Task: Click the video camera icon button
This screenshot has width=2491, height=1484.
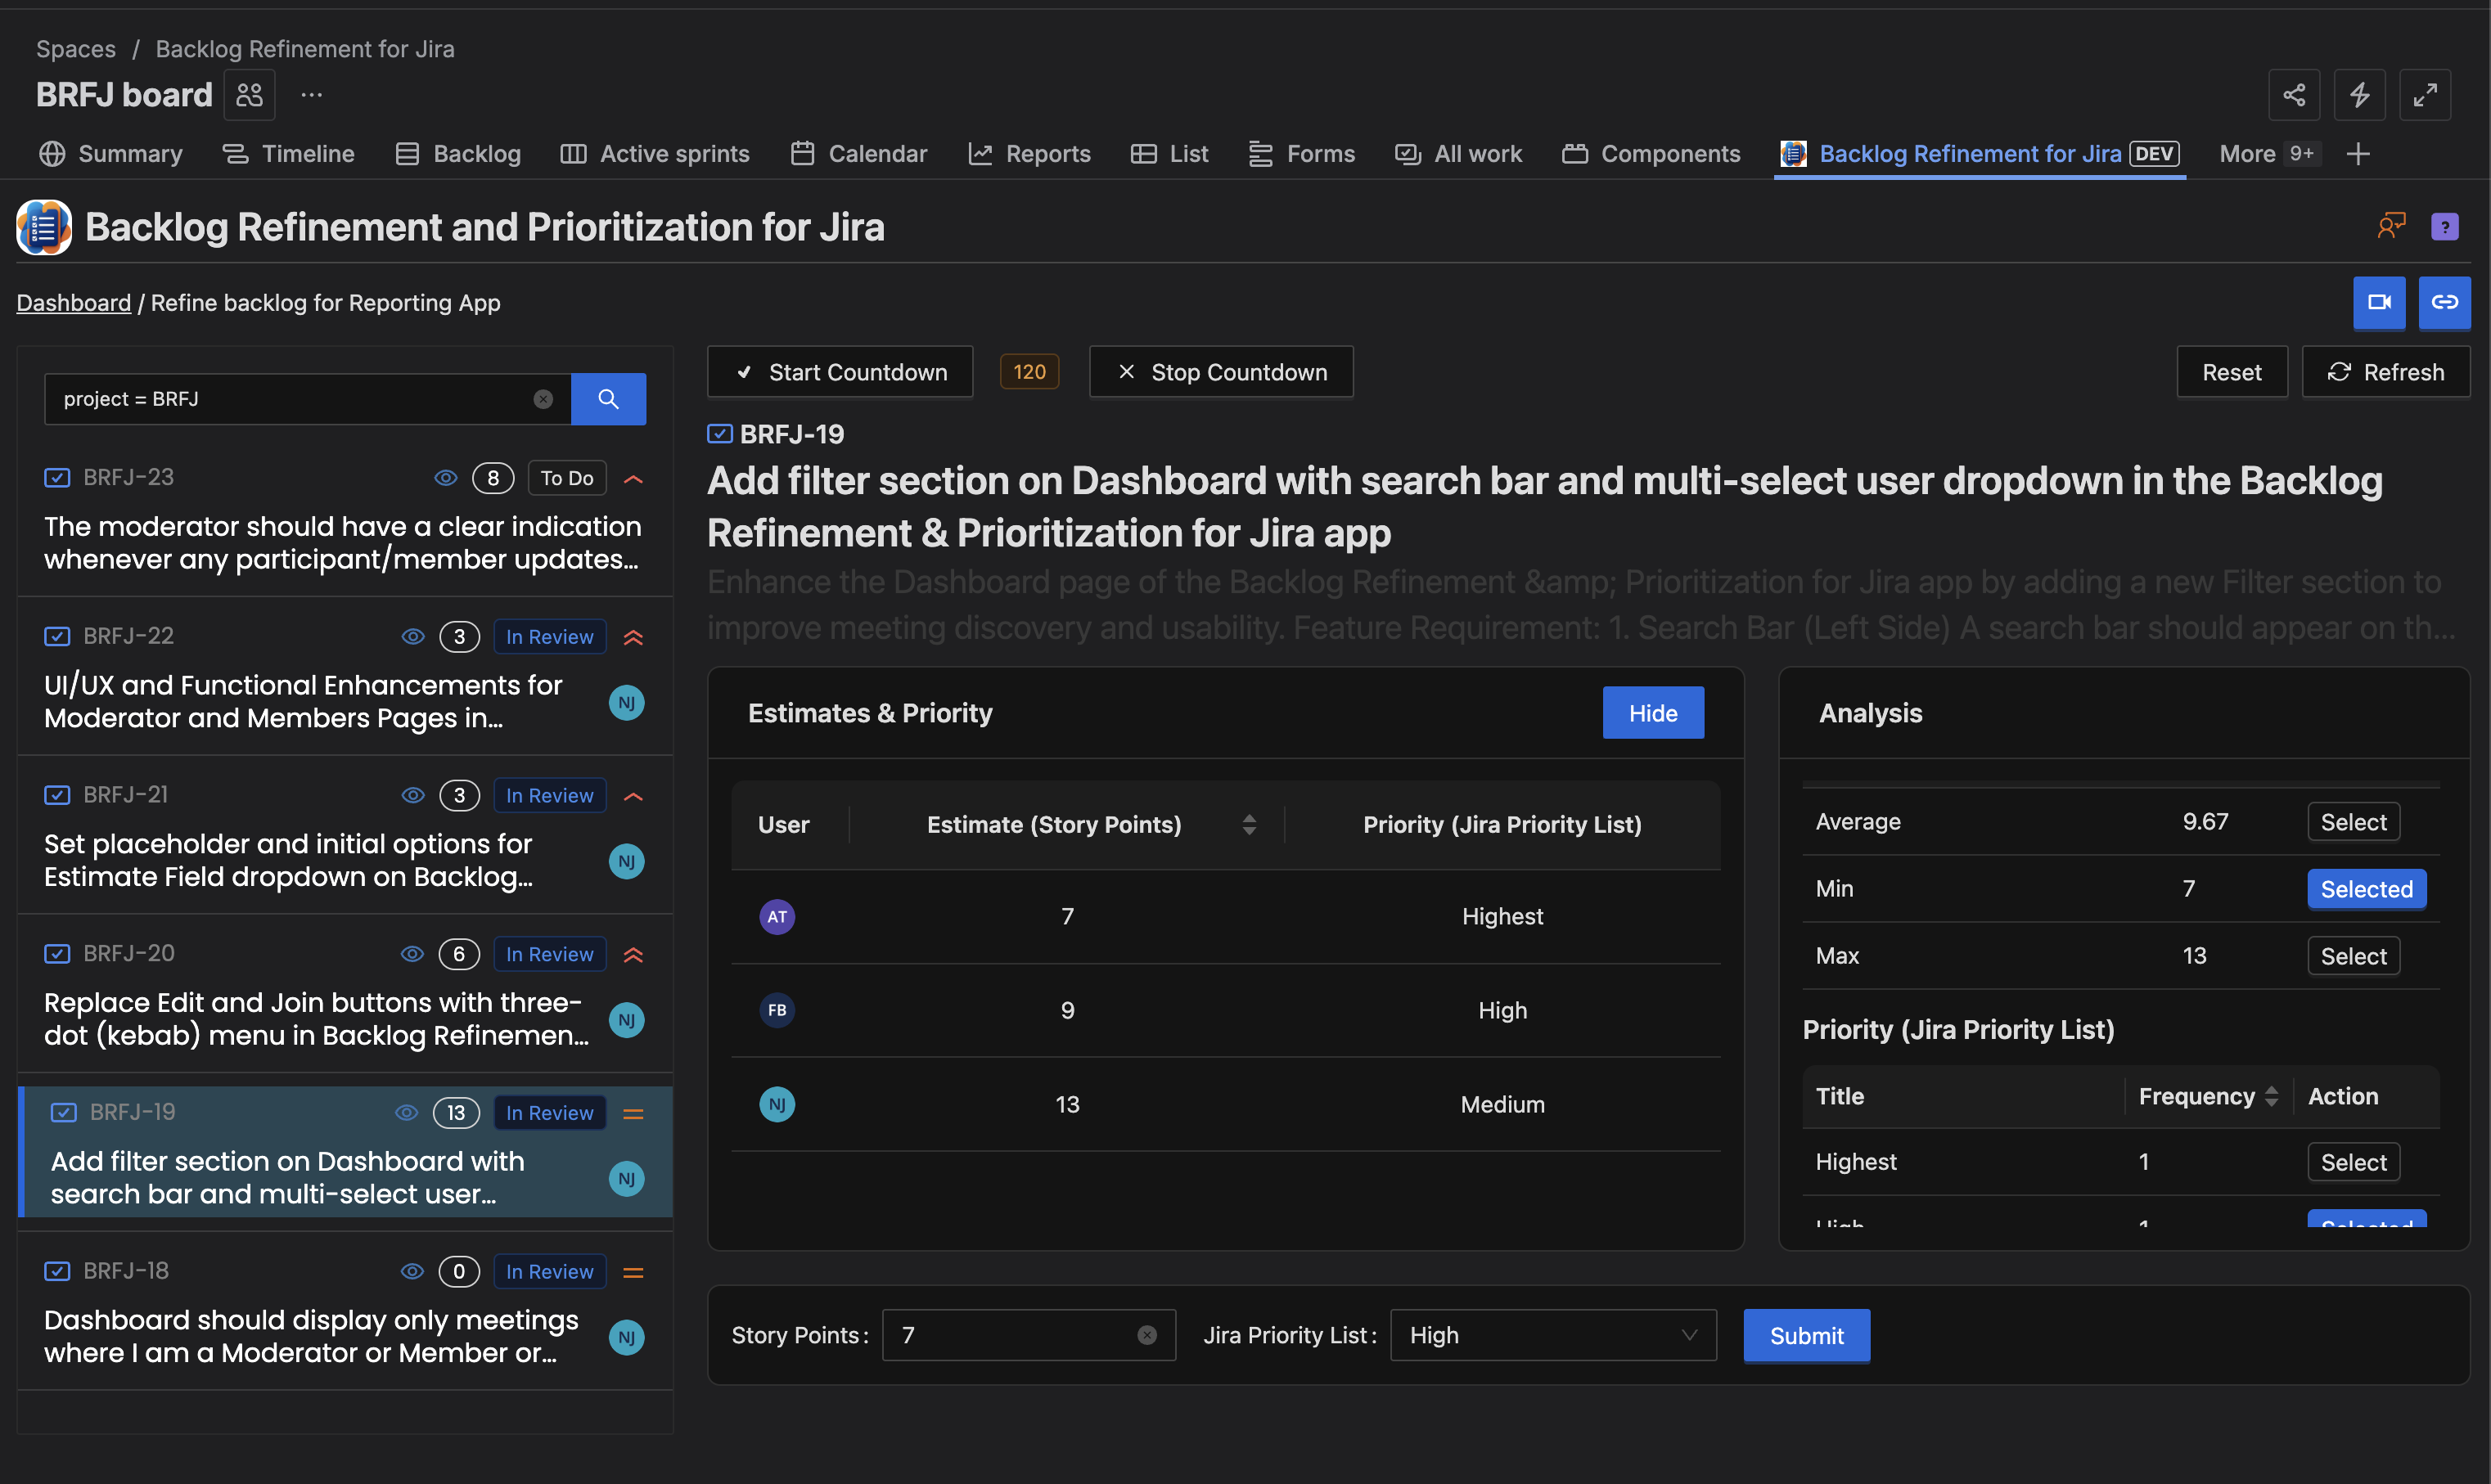Action: click(2378, 302)
